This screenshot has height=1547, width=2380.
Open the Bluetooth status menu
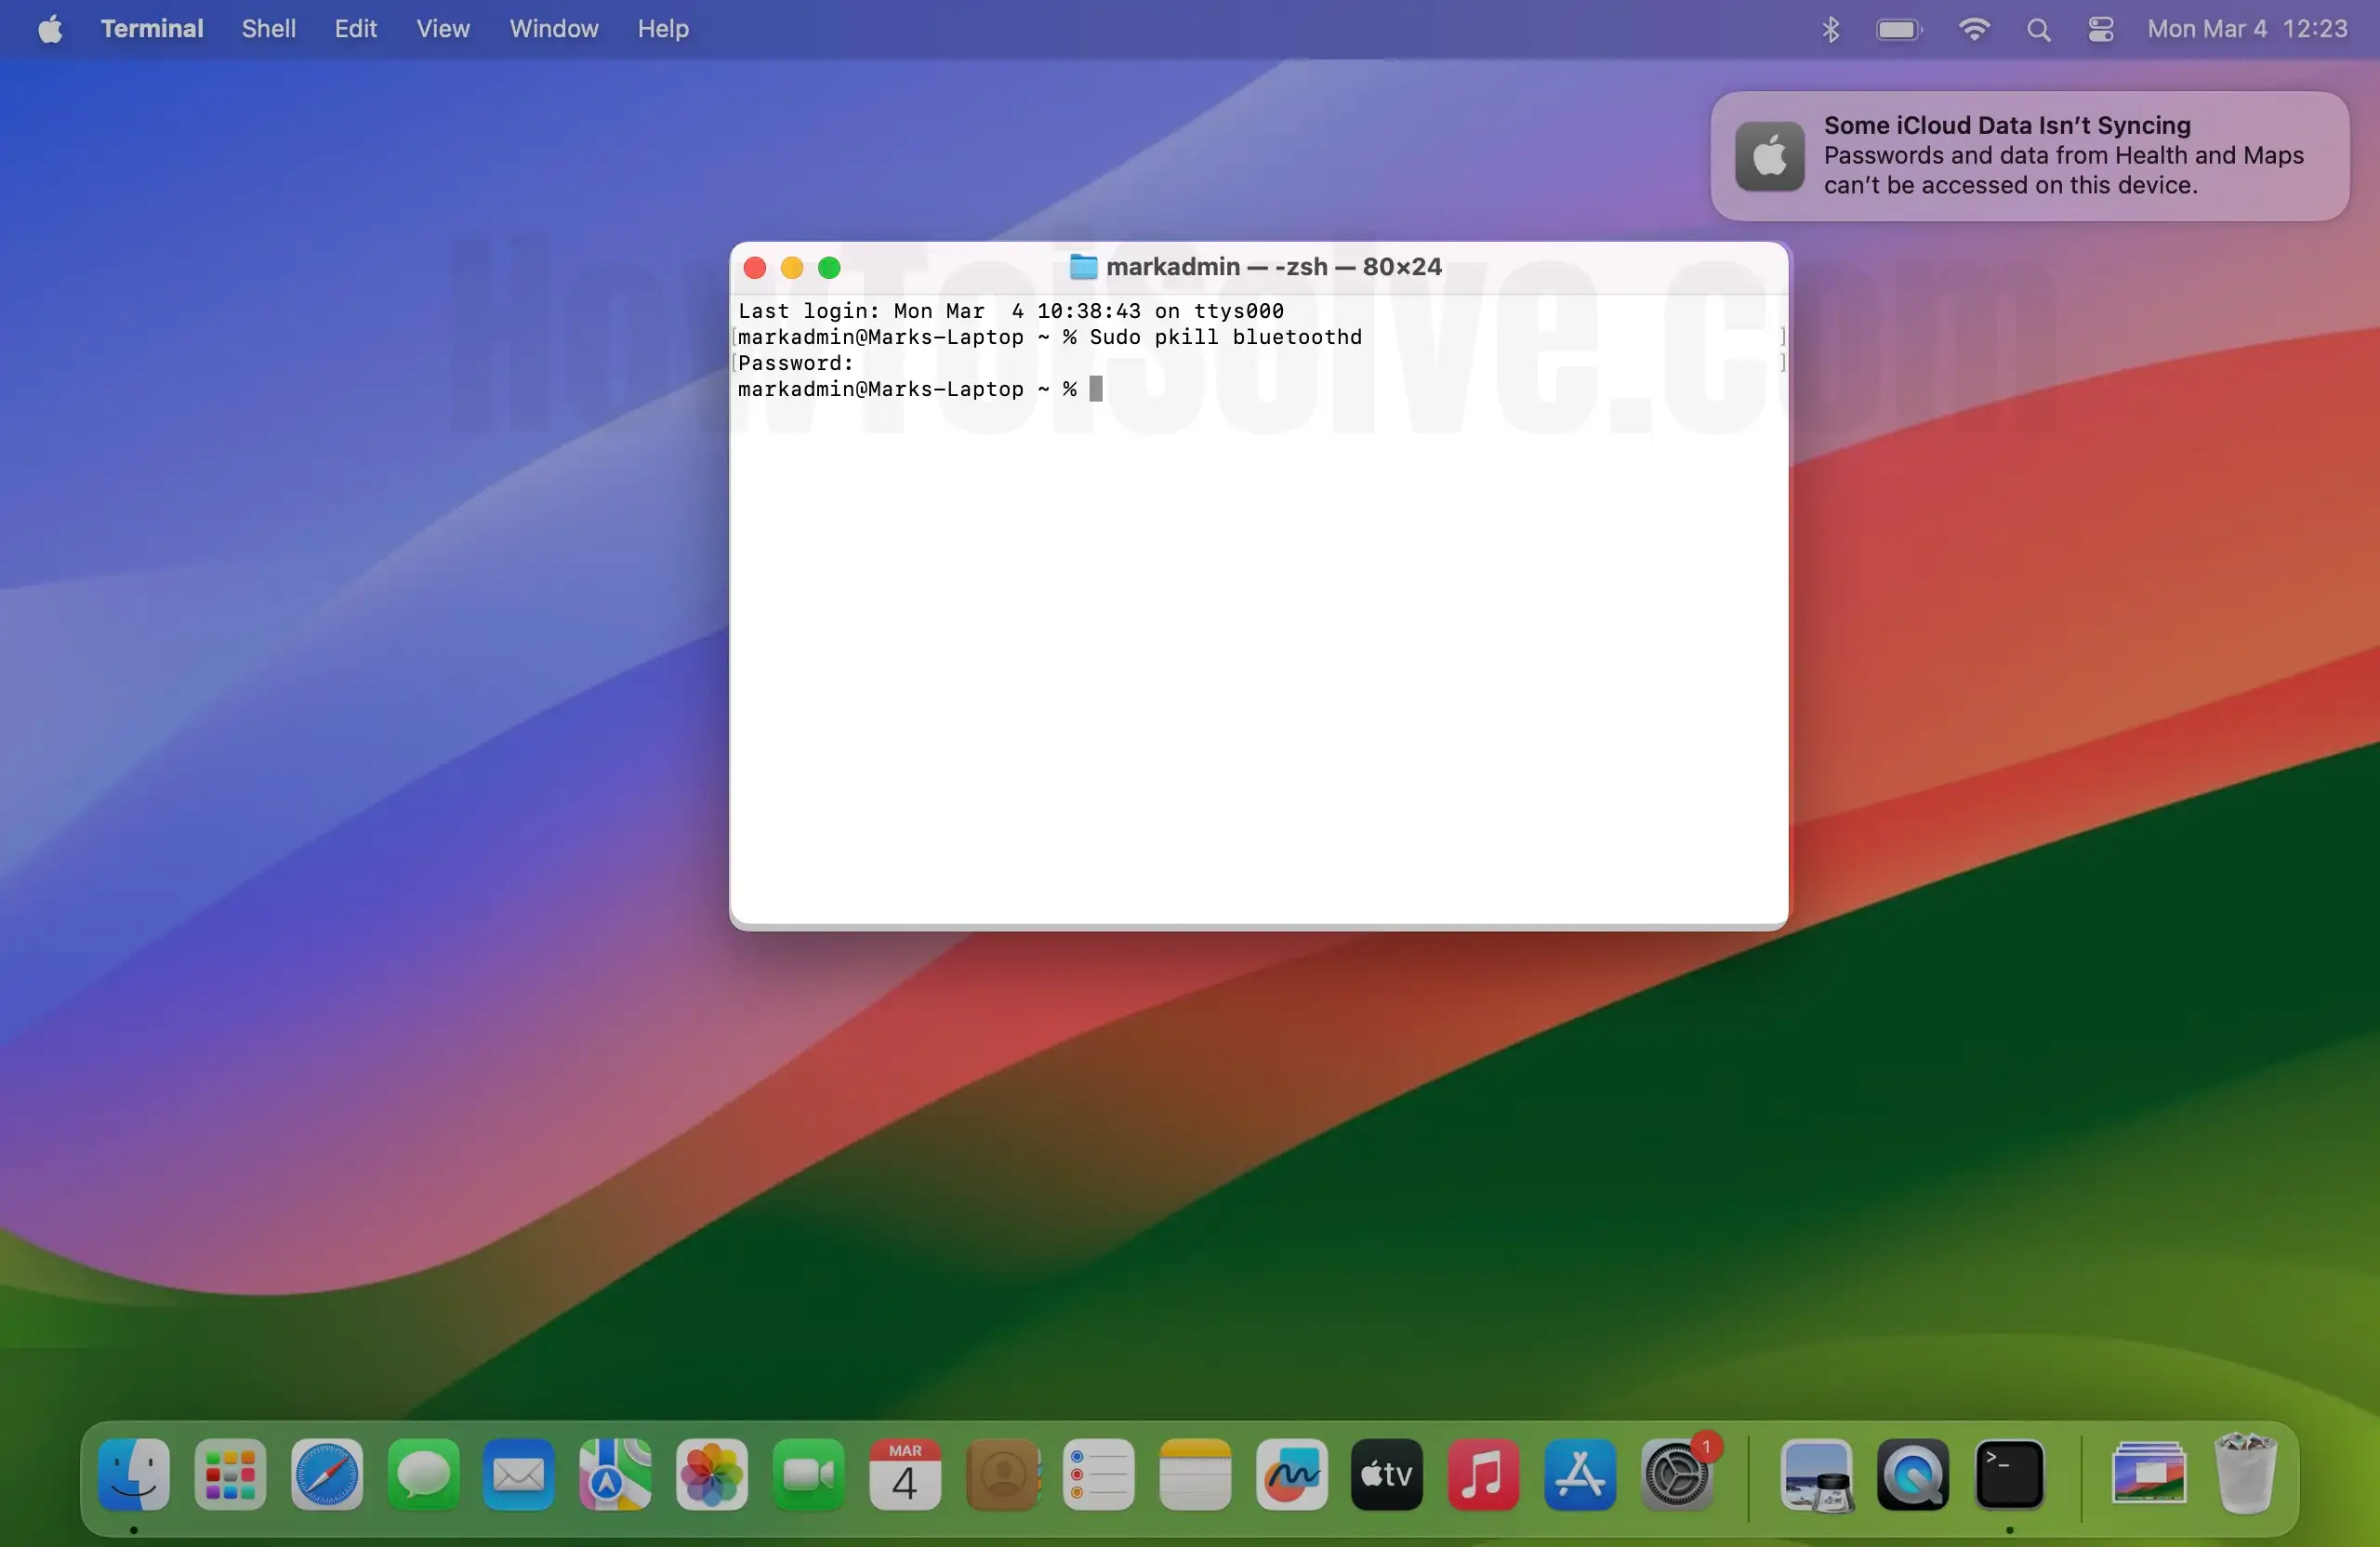point(1830,29)
